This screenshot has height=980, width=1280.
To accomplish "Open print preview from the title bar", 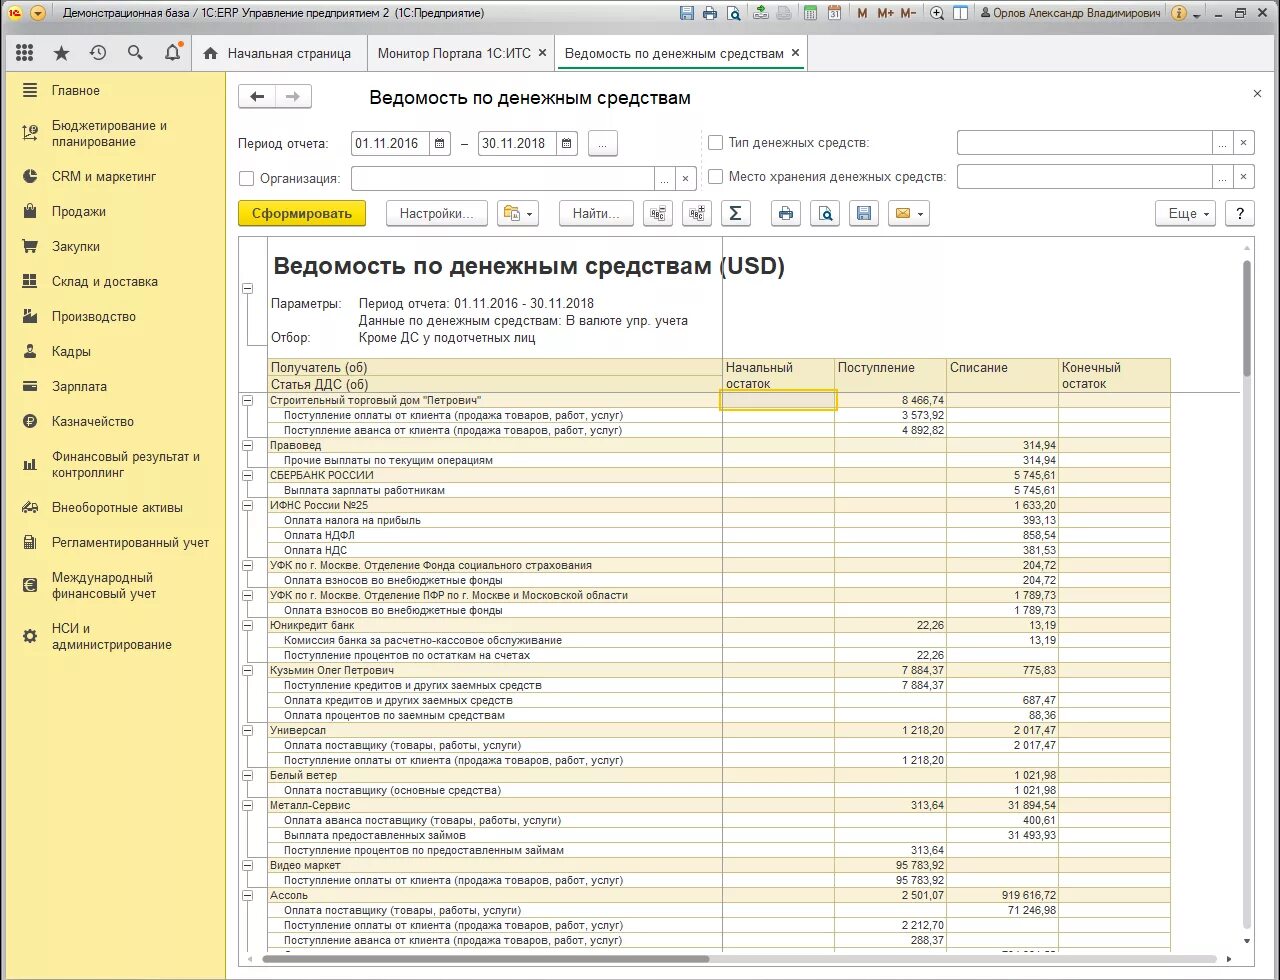I will pyautogui.click(x=734, y=13).
